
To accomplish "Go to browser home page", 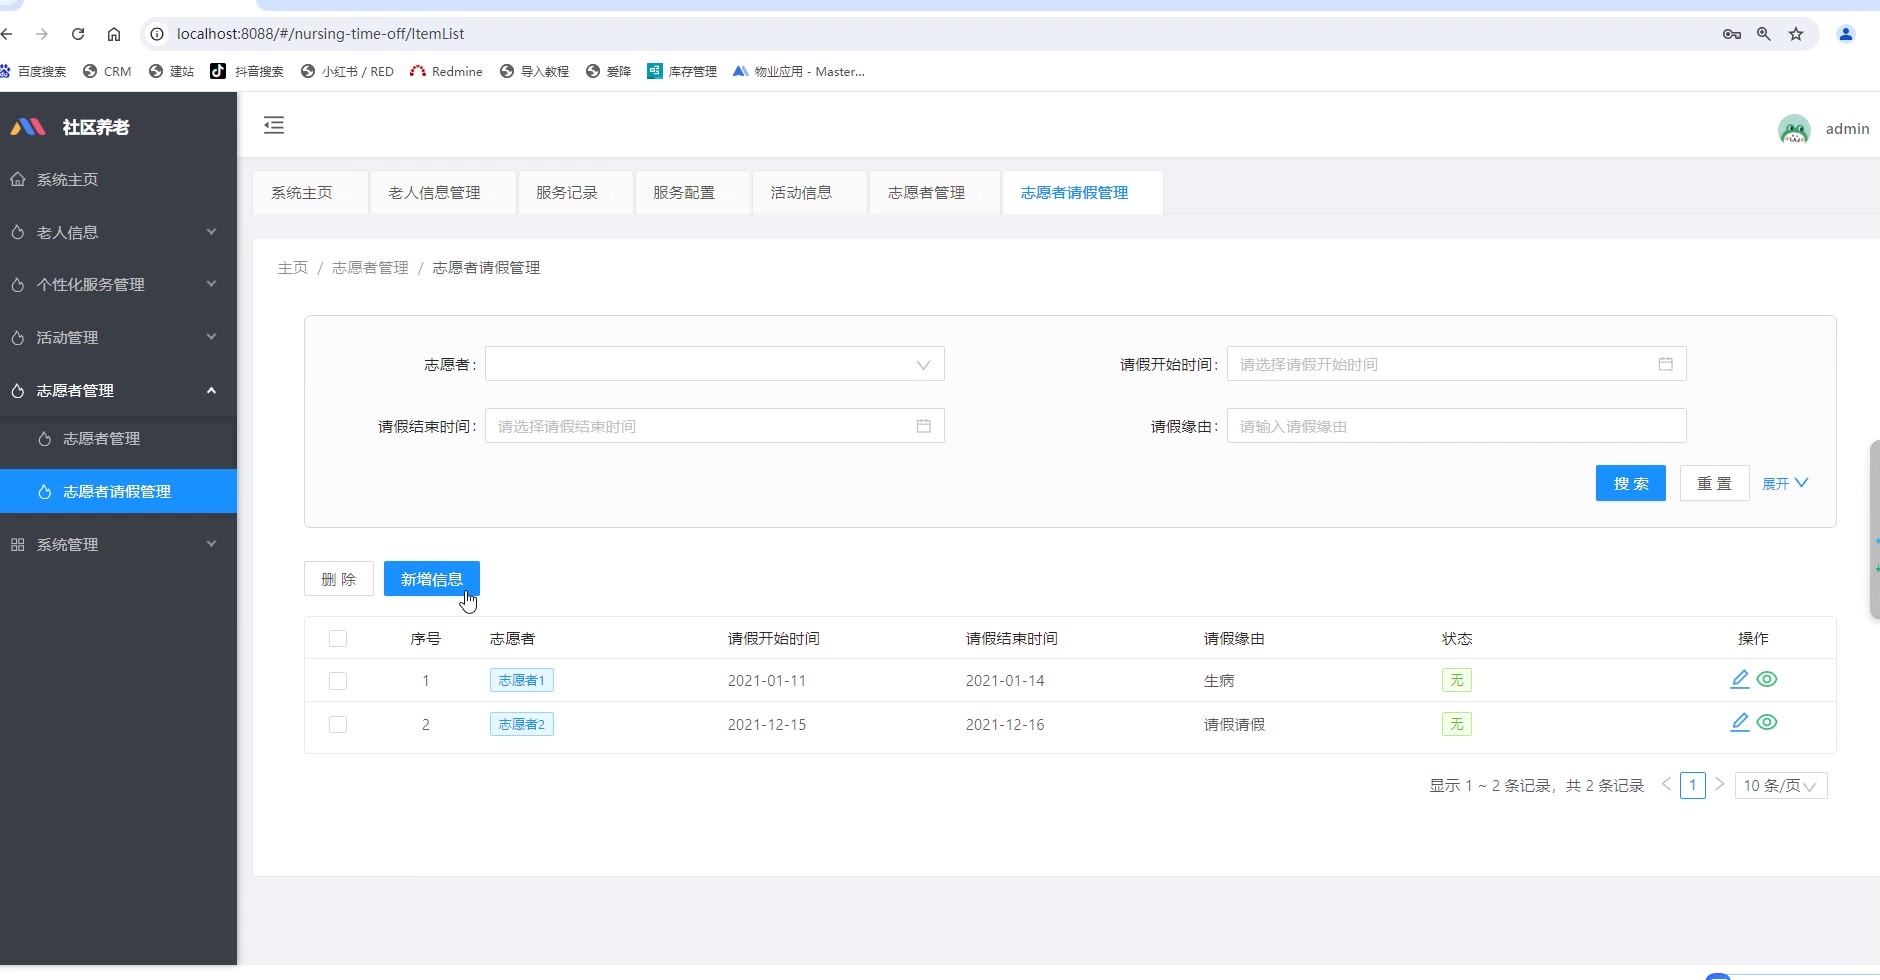I will [x=114, y=34].
